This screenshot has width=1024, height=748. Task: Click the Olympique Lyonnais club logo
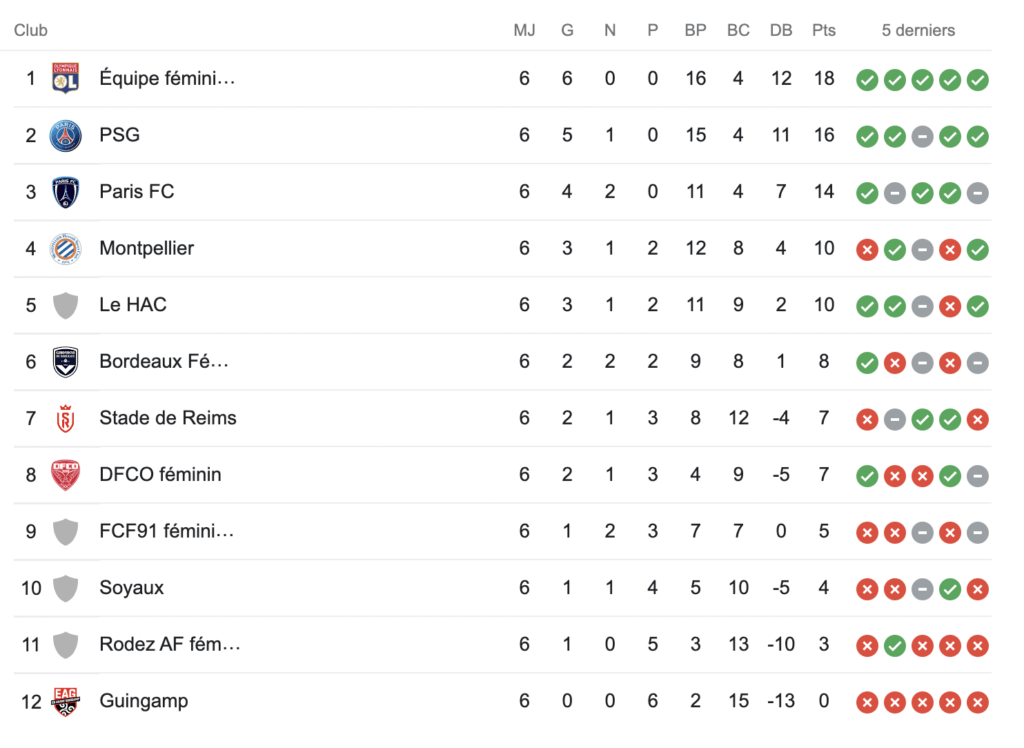[x=65, y=78]
